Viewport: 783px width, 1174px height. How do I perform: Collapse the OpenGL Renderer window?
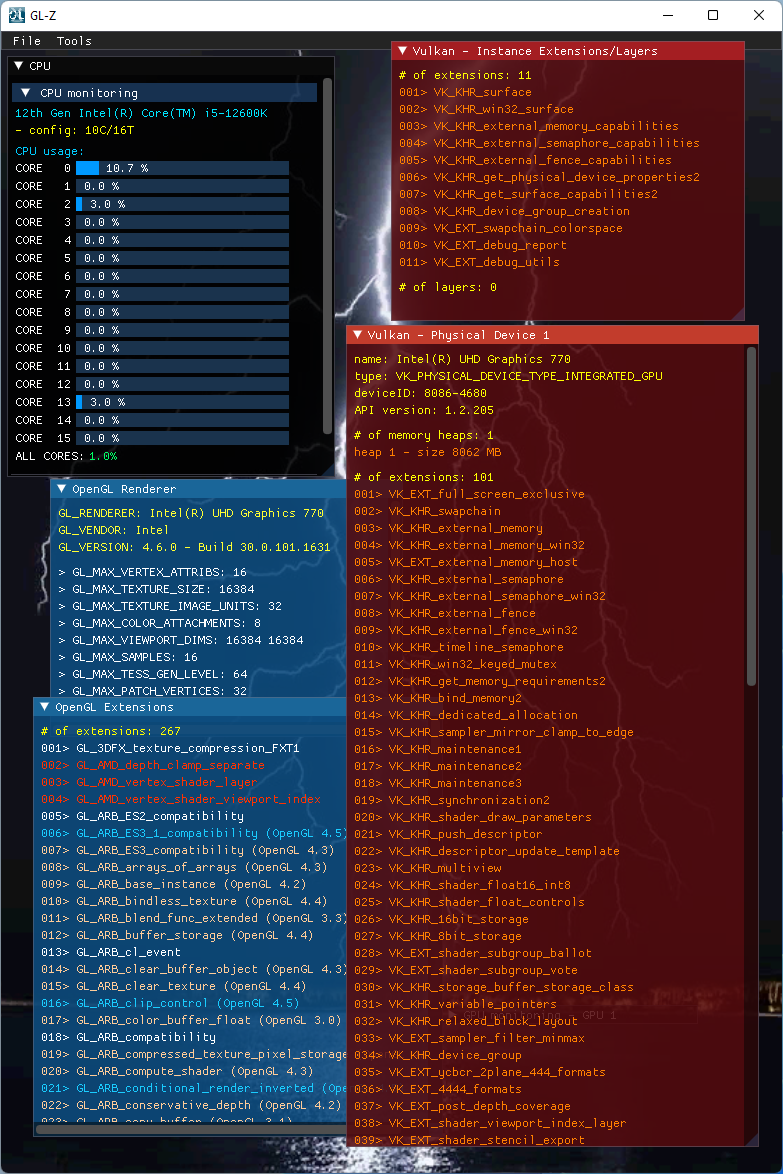61,489
